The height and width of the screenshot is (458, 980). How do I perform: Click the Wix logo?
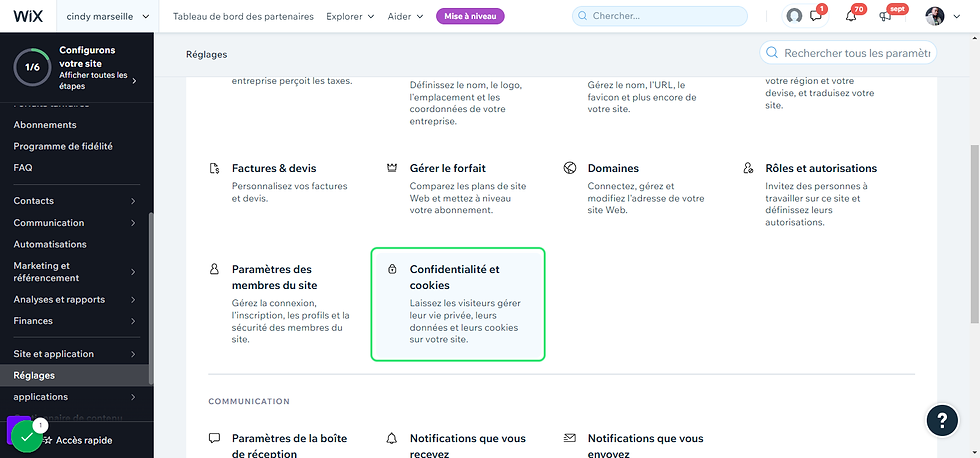pyautogui.click(x=28, y=16)
